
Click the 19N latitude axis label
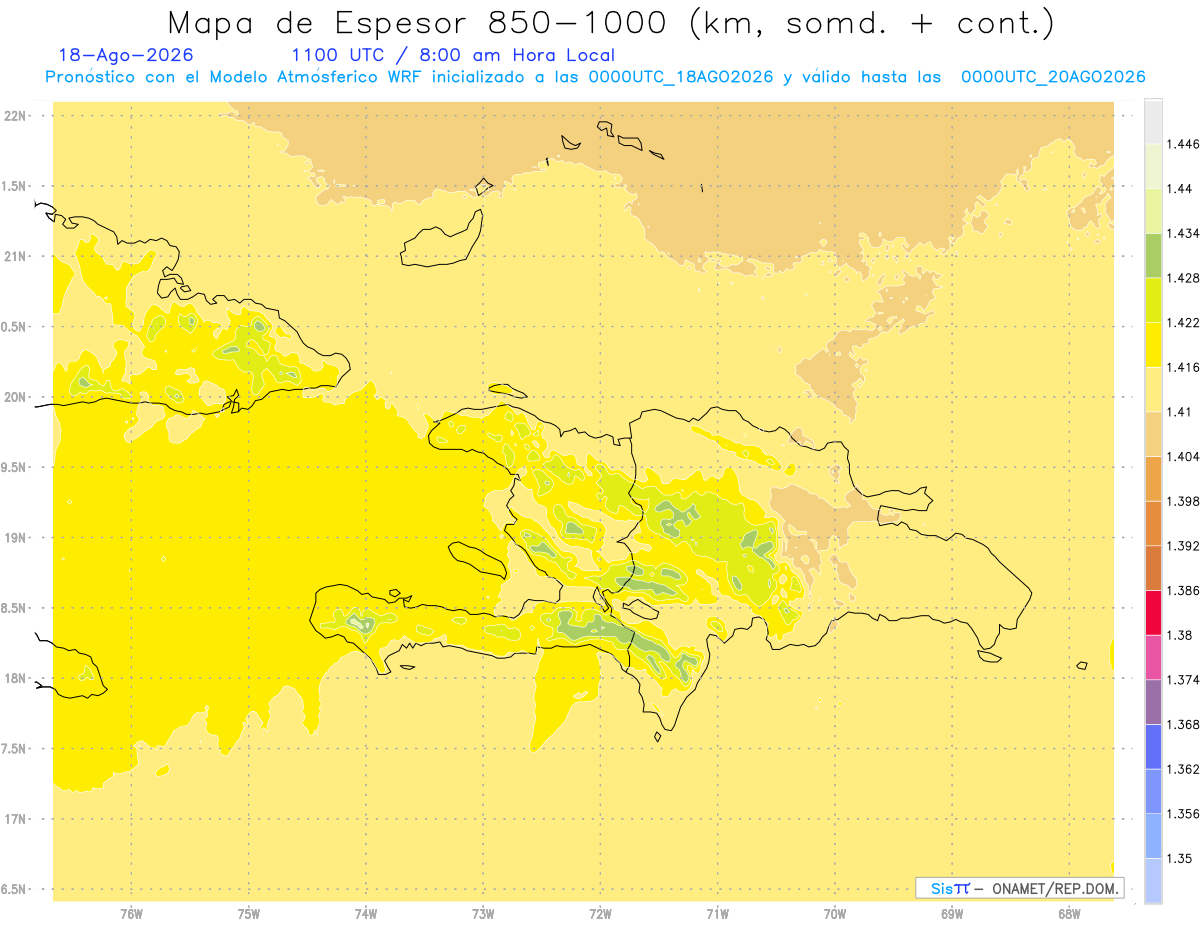click(14, 538)
